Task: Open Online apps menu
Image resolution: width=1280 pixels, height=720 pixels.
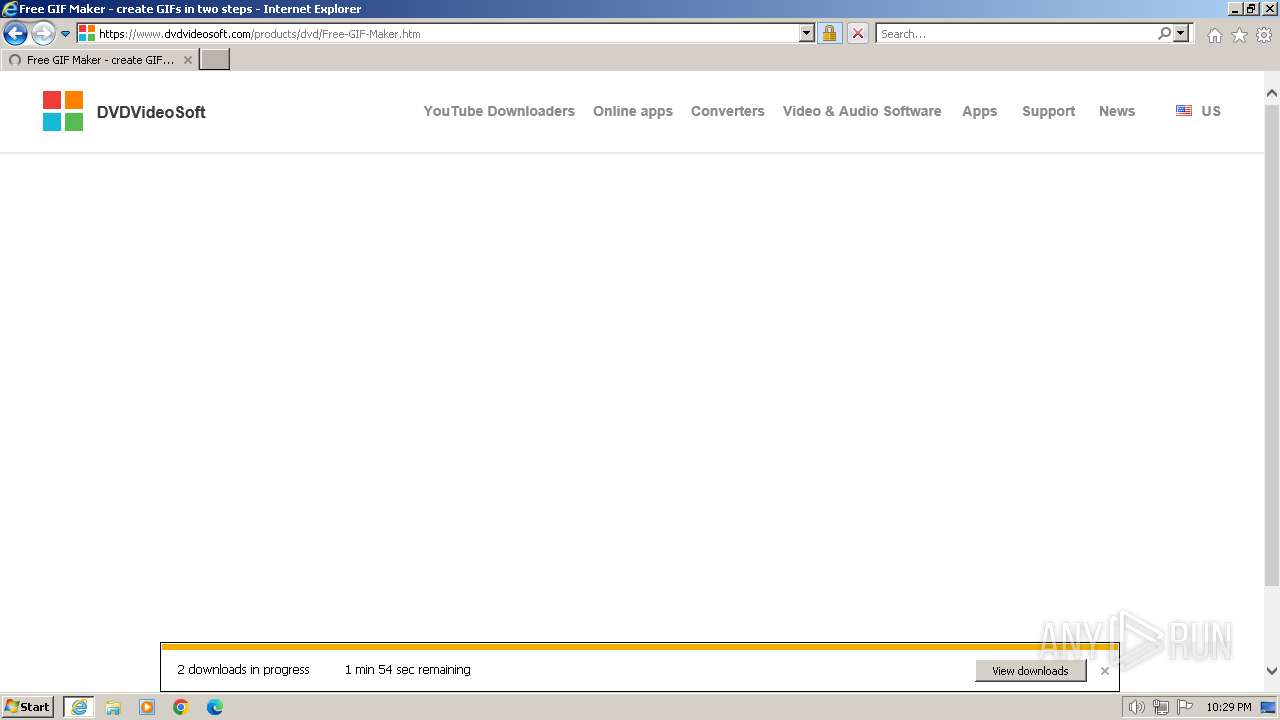Action: tap(633, 111)
